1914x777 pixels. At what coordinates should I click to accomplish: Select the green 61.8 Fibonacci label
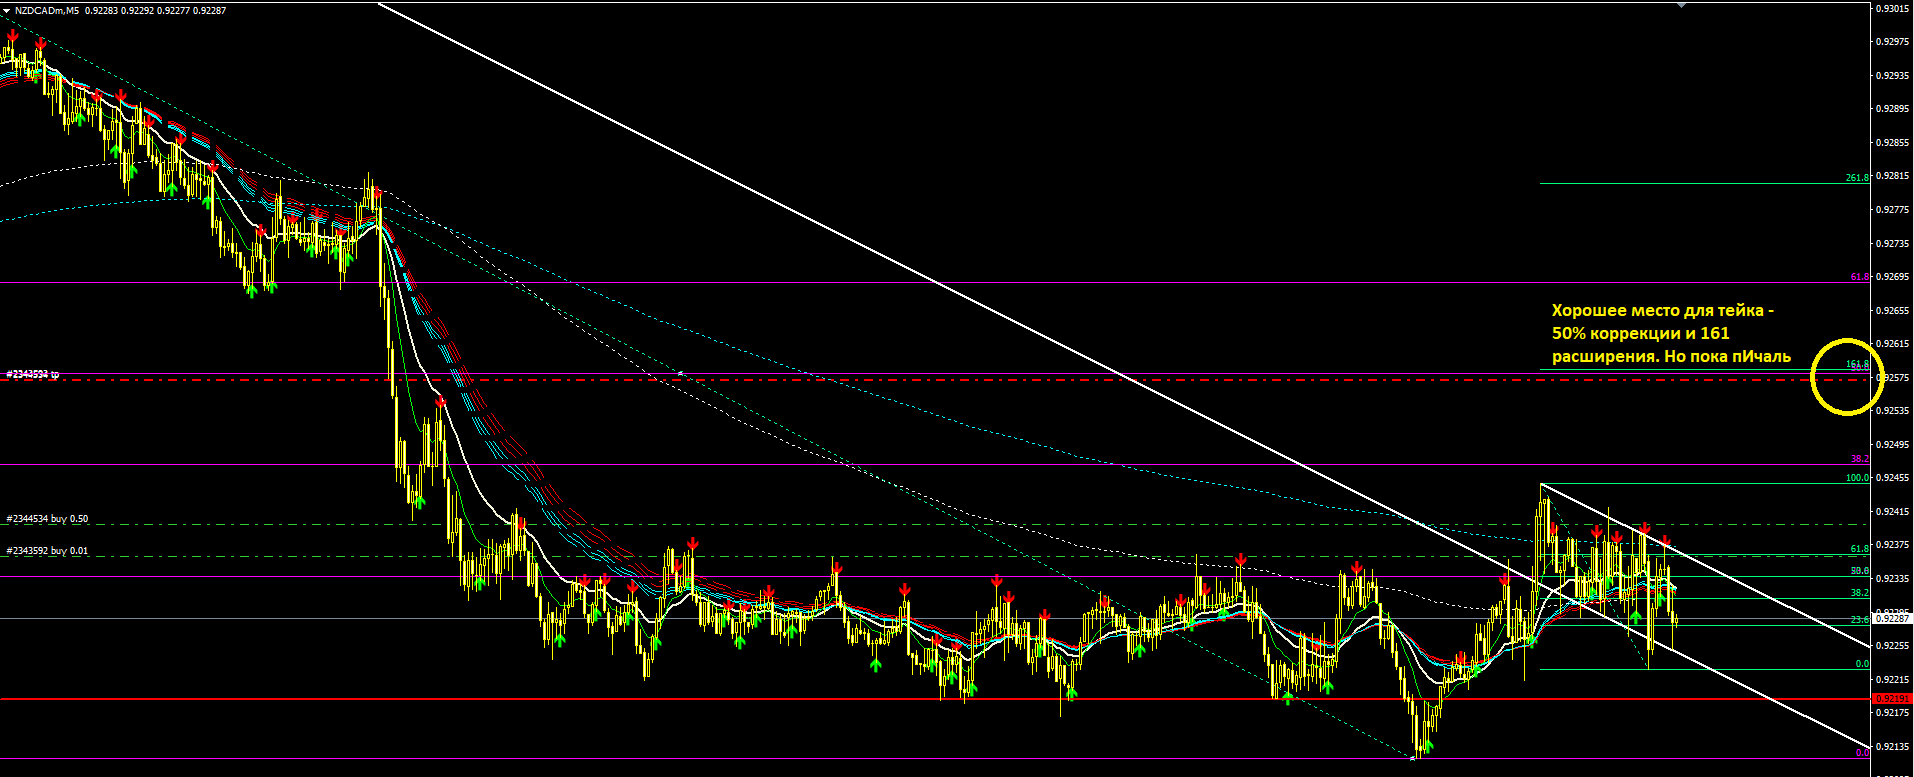tap(1860, 549)
